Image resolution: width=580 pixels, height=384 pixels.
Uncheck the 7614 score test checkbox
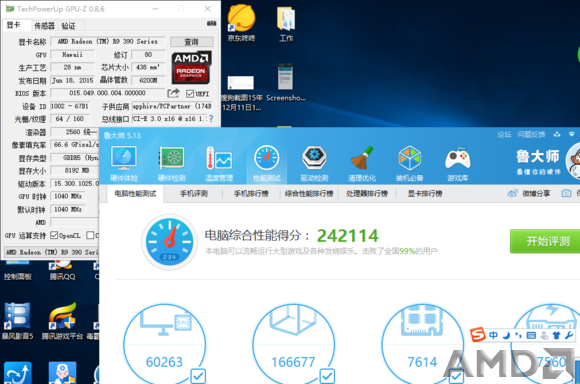click(x=456, y=376)
